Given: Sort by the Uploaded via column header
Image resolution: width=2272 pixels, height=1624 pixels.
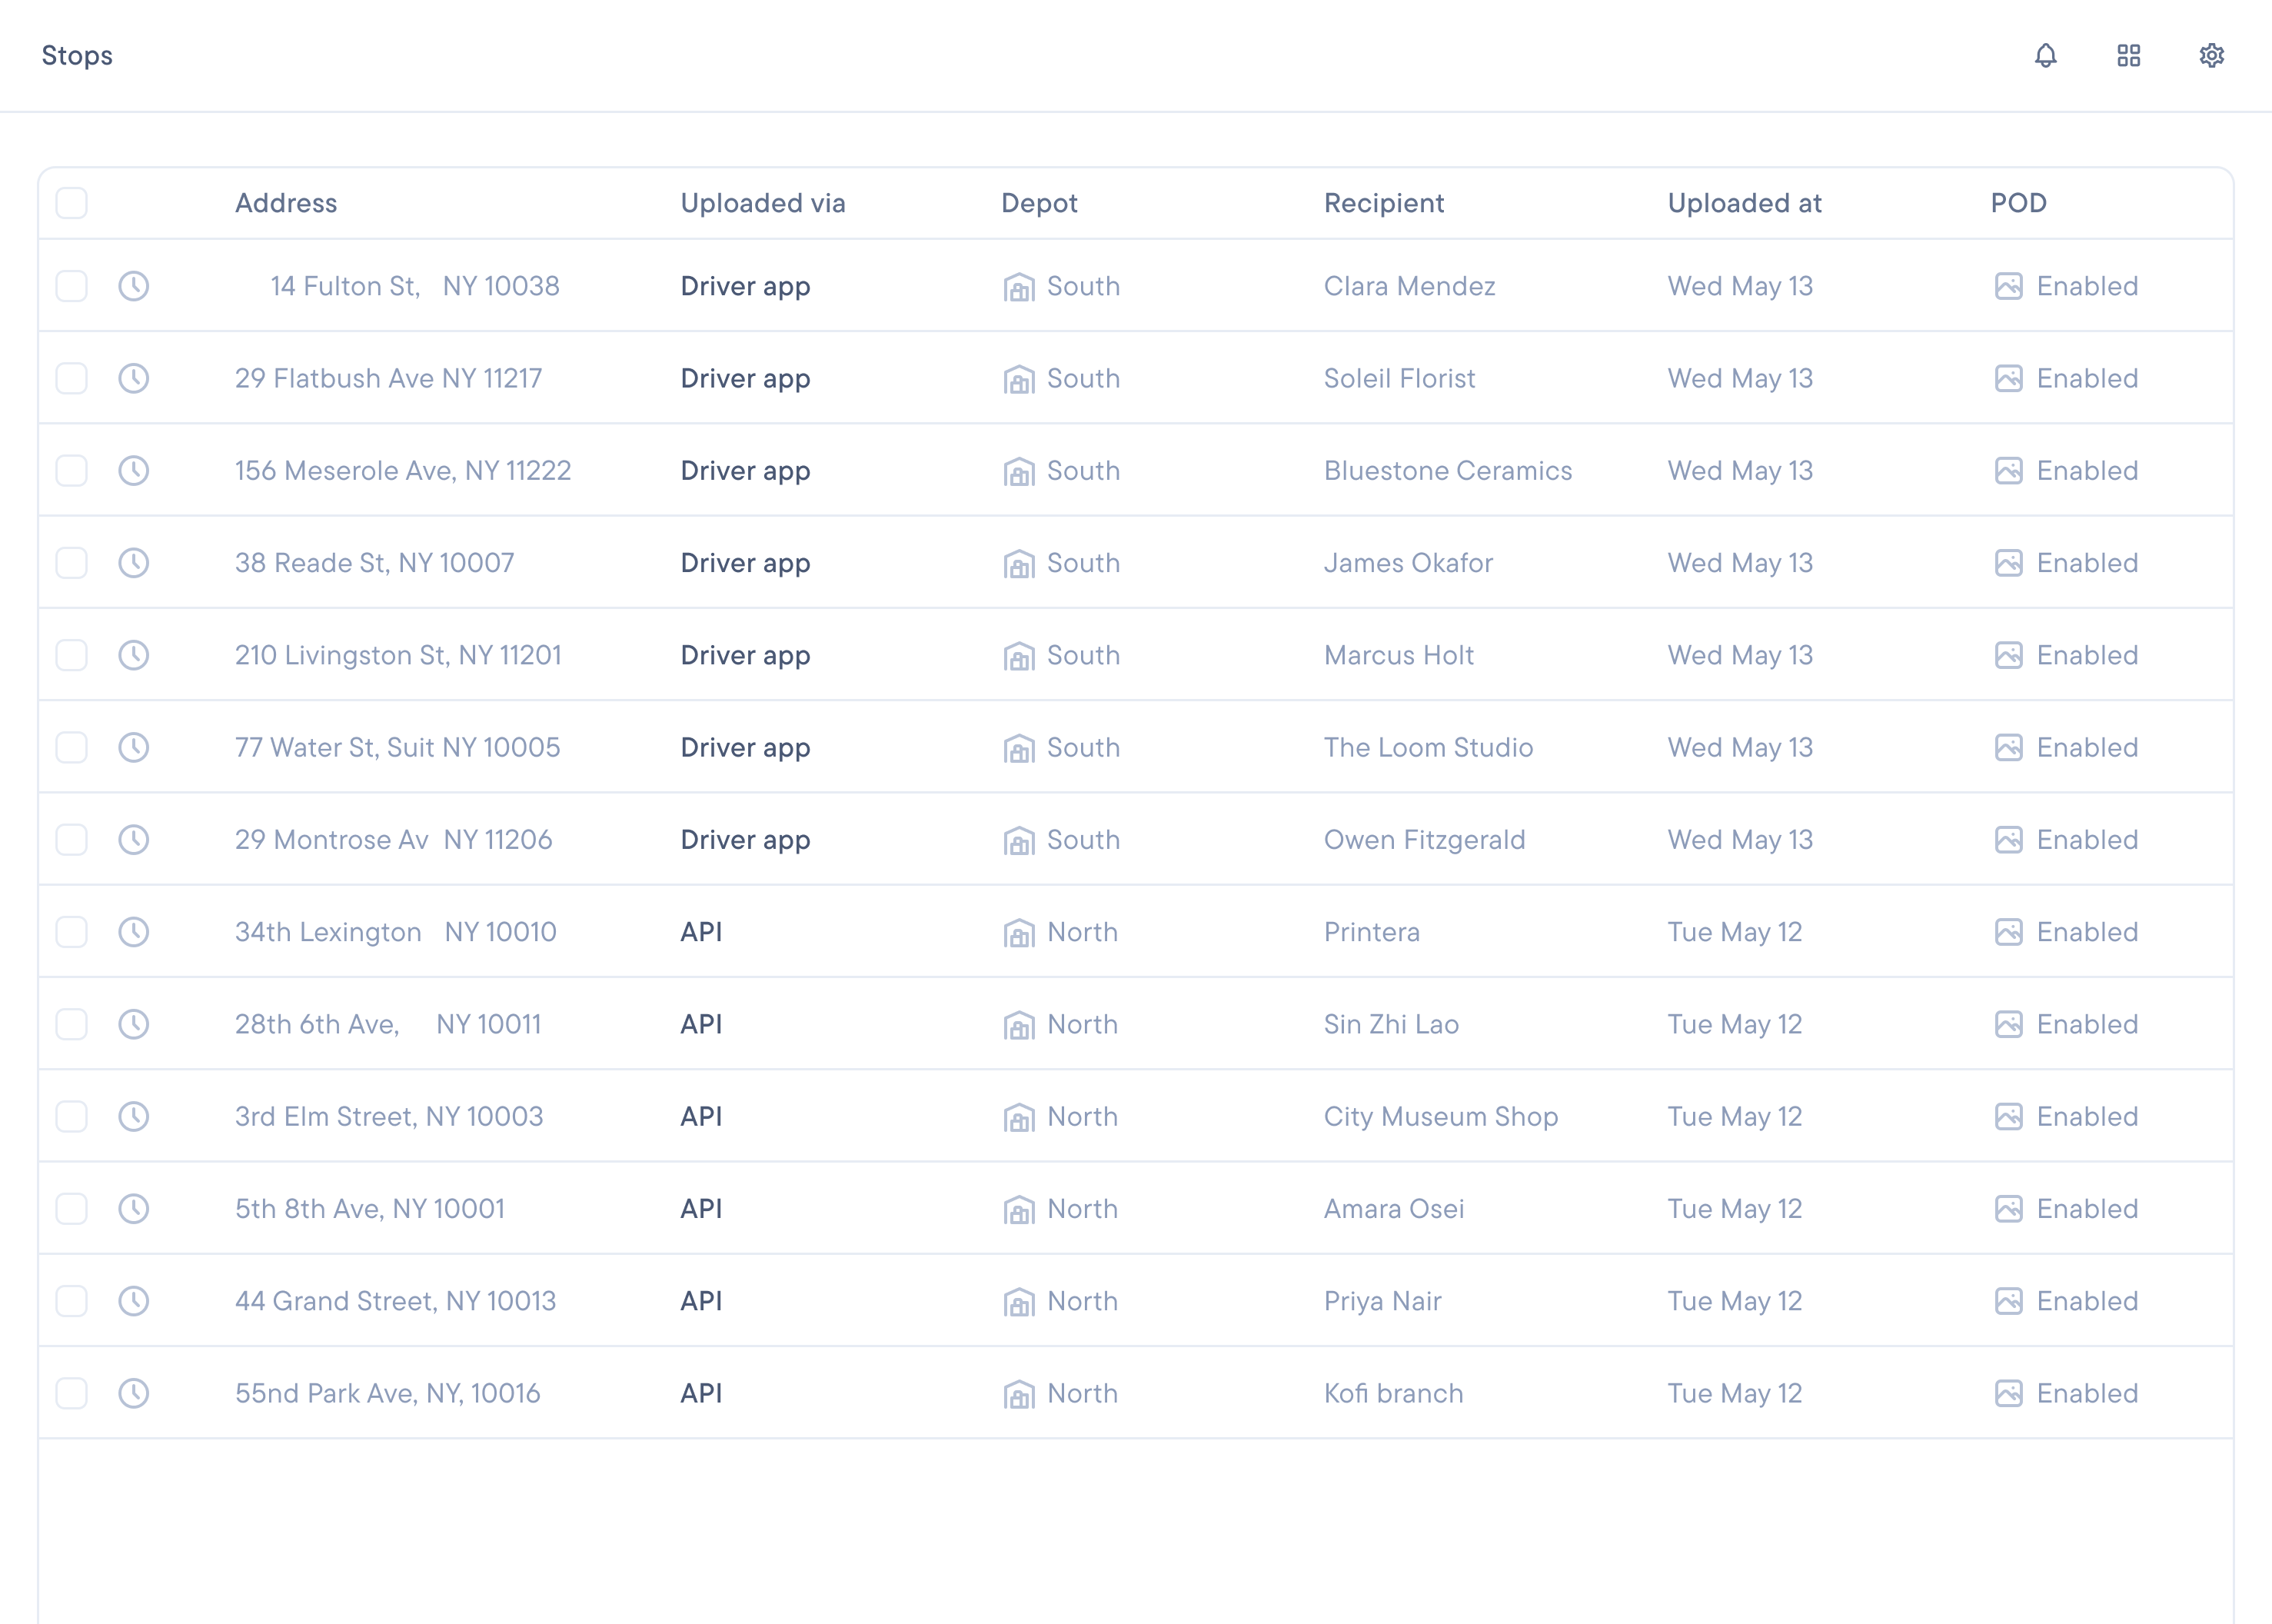Looking at the screenshot, I should coord(763,203).
